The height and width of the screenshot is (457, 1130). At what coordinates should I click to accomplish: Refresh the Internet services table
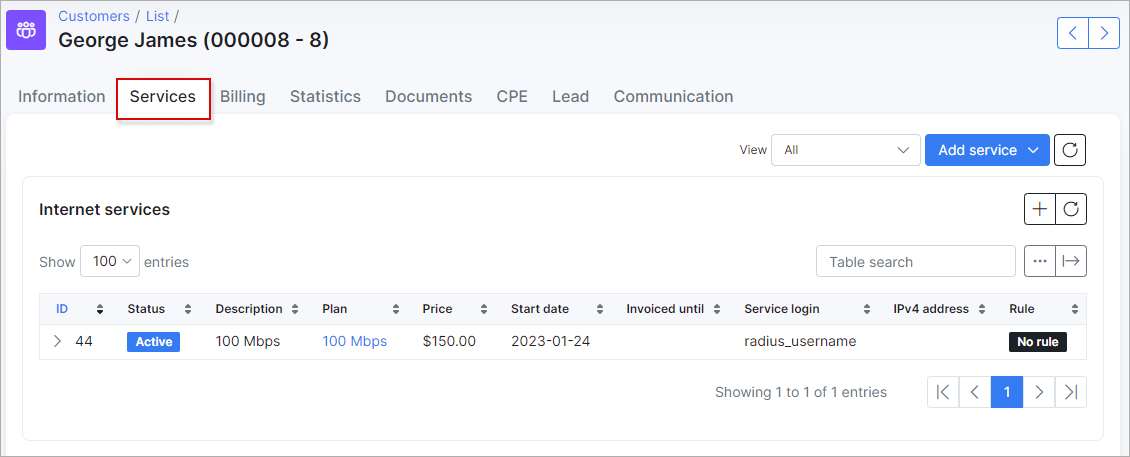1072,209
